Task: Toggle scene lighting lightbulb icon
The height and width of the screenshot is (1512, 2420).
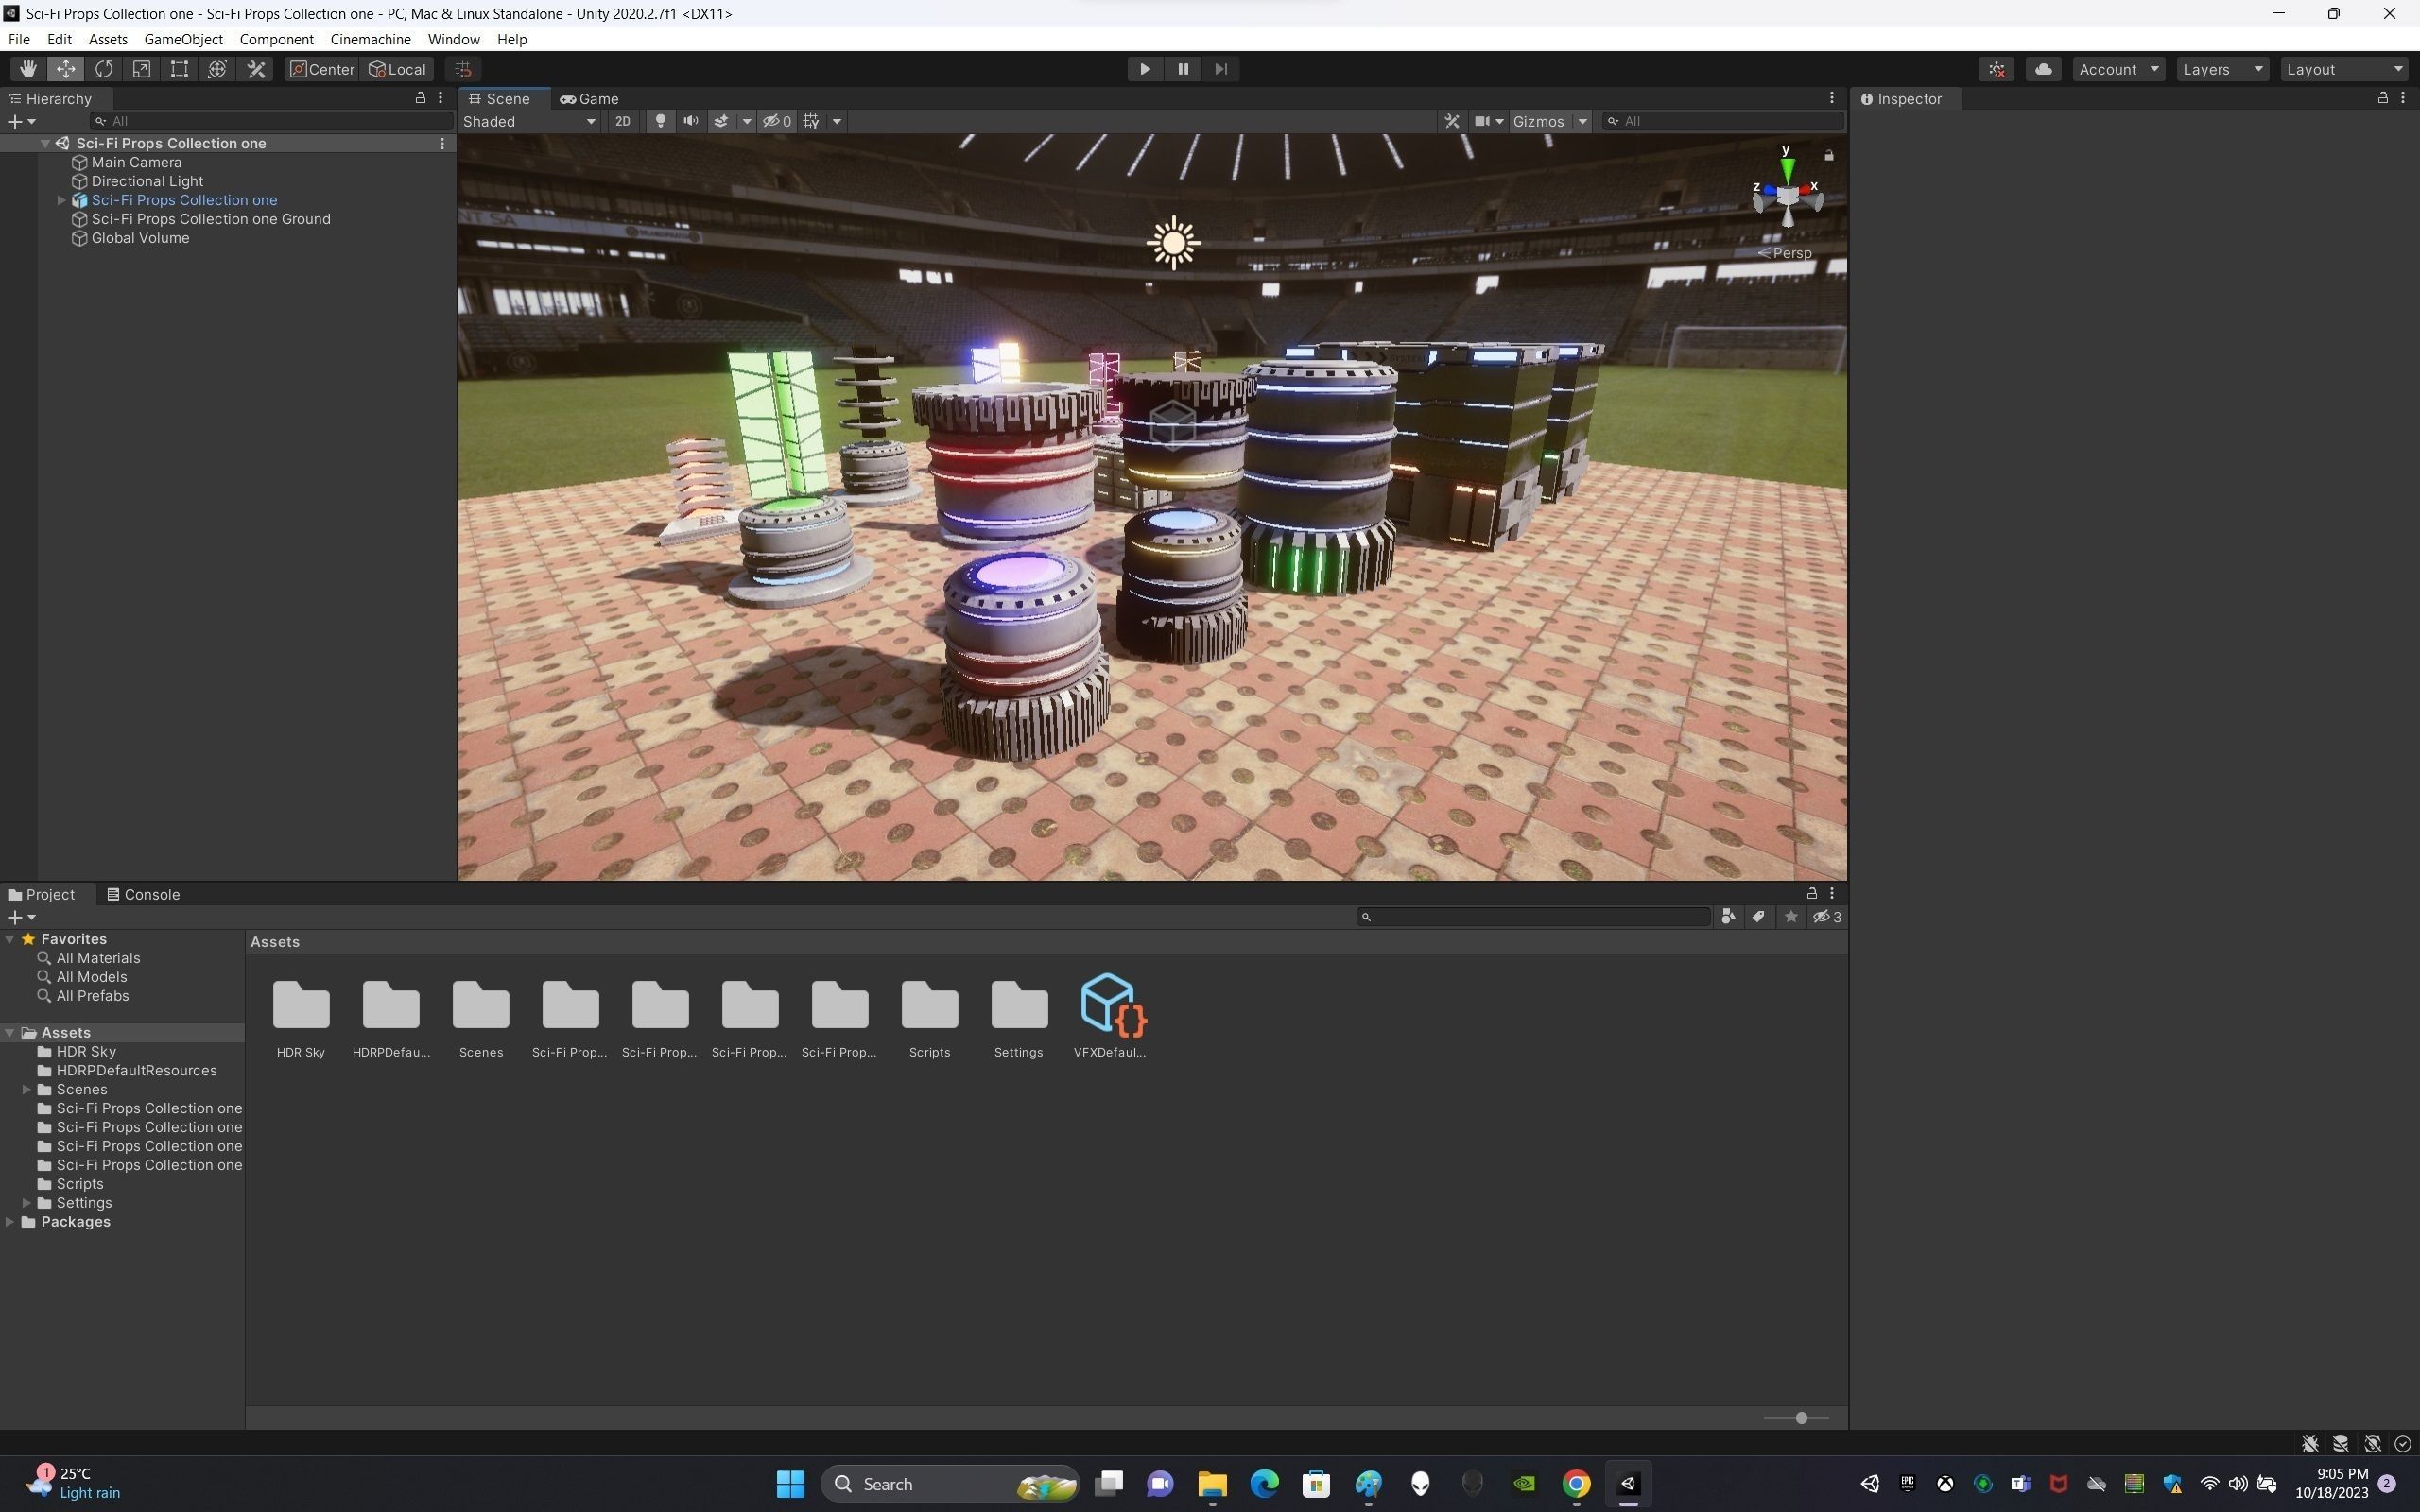Action: (660, 121)
